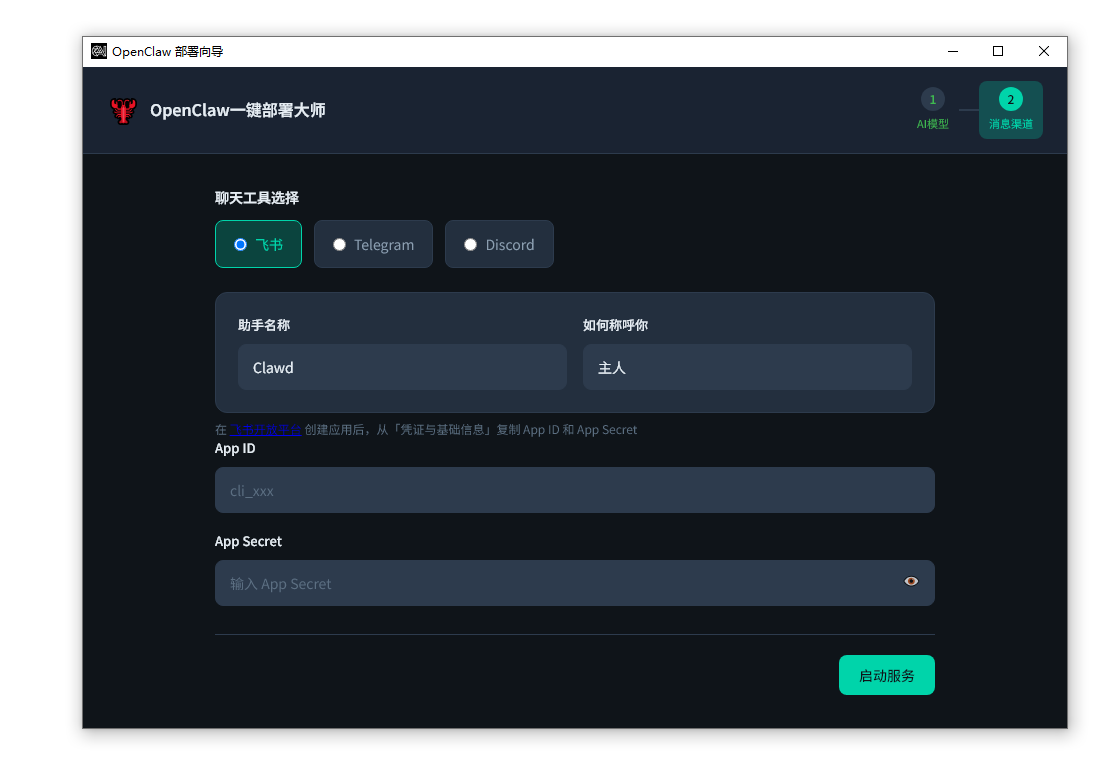Minimize the OpenClaw 部署向导 window

click(953, 51)
